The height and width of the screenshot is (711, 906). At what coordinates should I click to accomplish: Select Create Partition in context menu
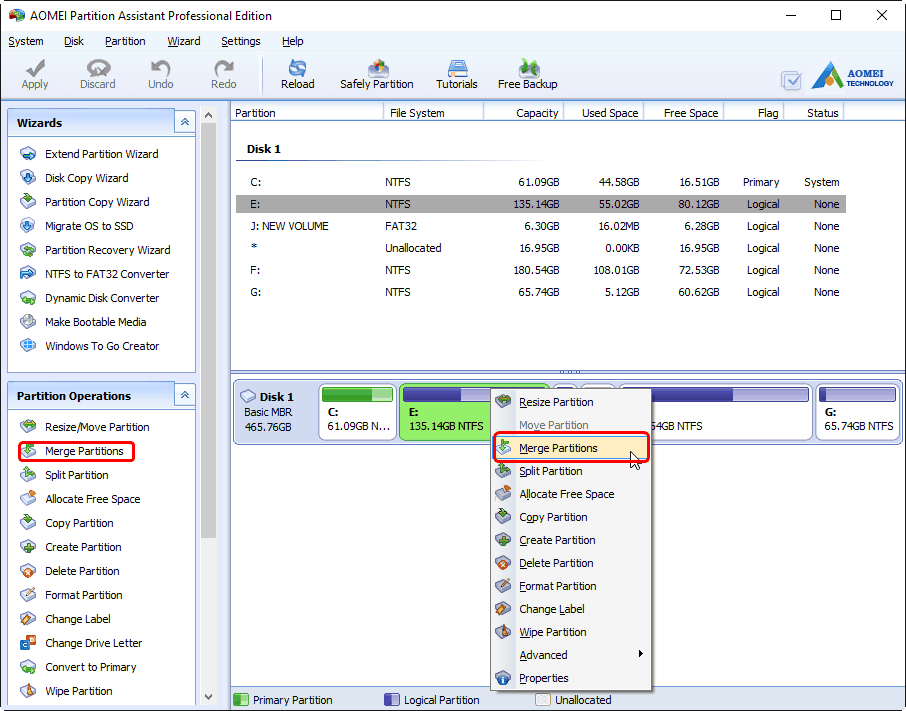pyautogui.click(x=571, y=541)
